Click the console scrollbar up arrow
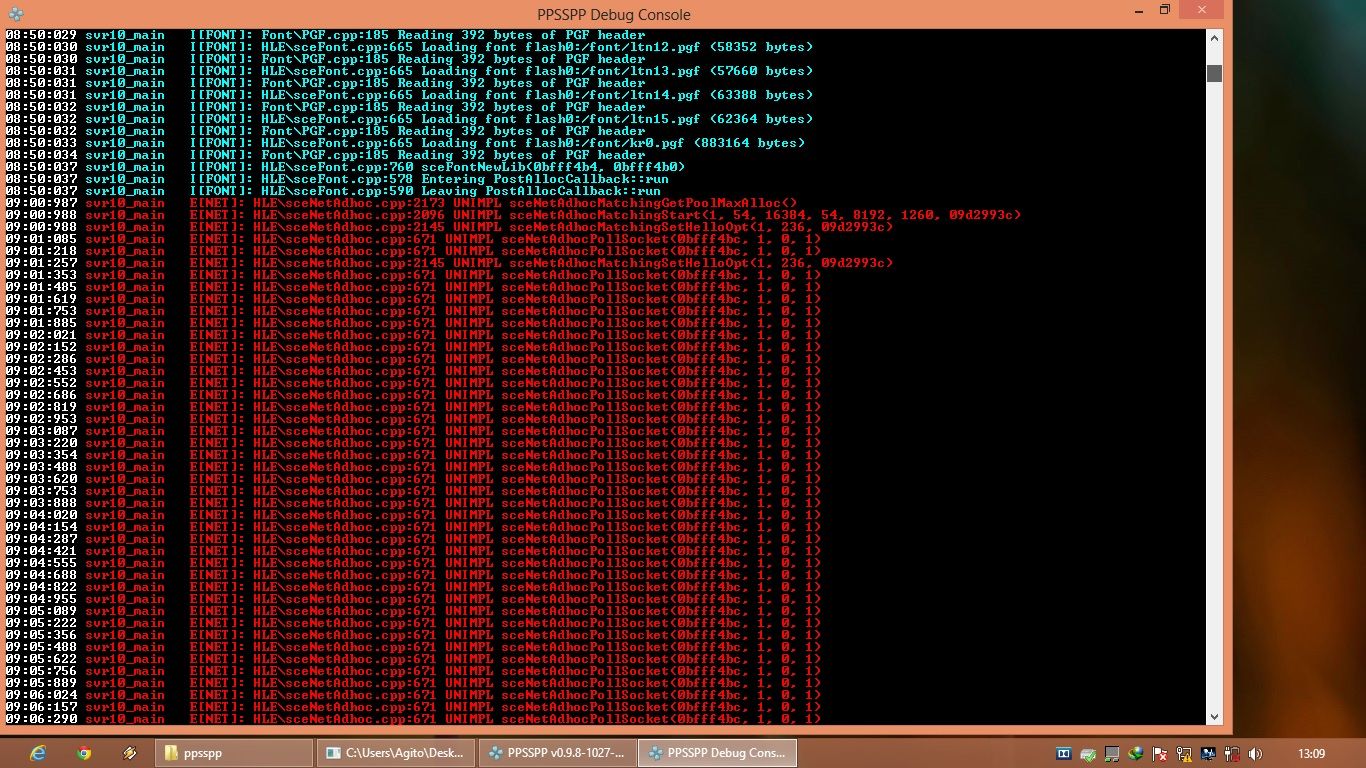1366x768 pixels. pos(1214,37)
